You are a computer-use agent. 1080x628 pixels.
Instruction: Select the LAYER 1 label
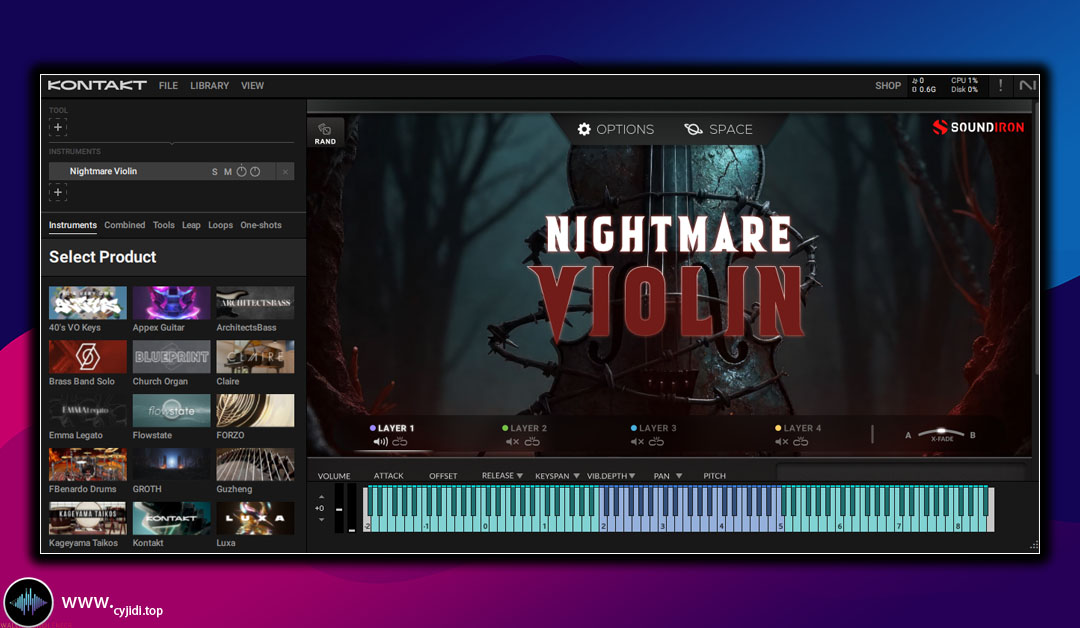tap(396, 428)
